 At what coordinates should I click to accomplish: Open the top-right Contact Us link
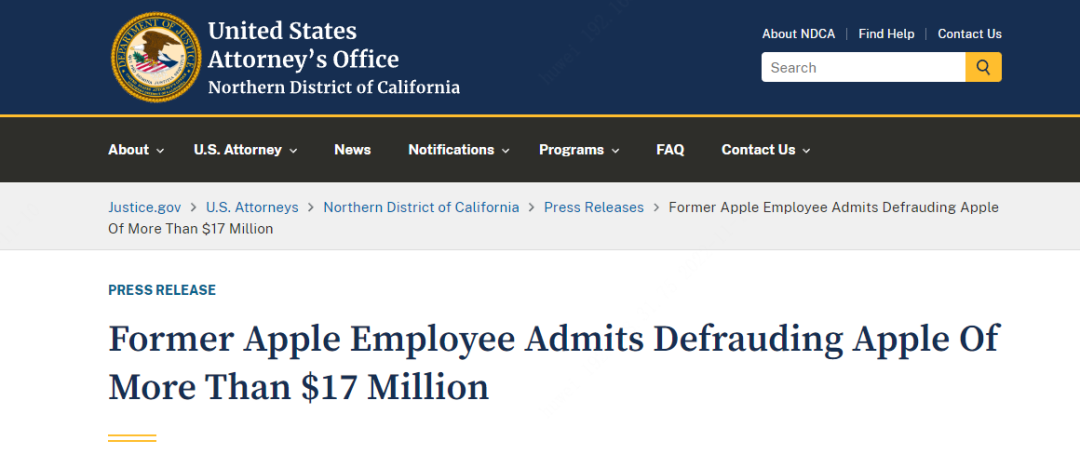pos(969,34)
